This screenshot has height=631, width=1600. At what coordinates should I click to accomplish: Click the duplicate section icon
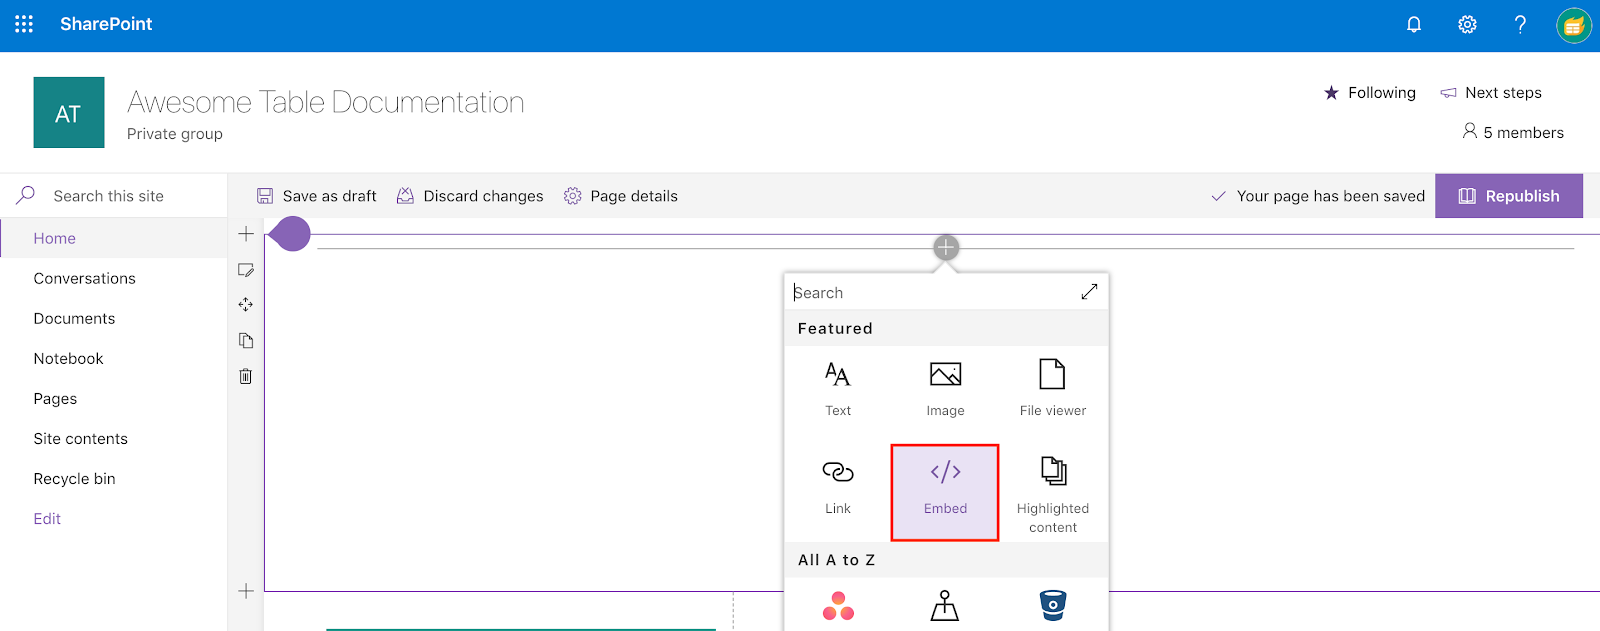[246, 341]
